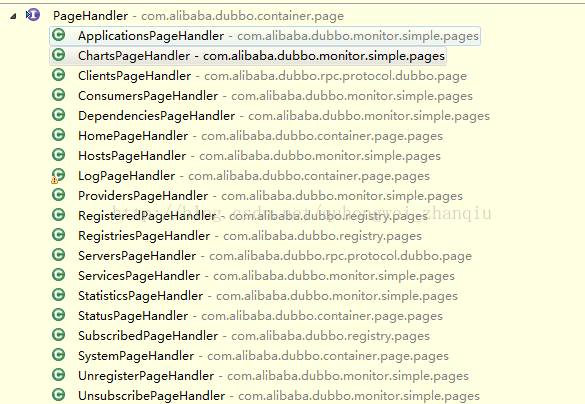585x404 pixels.
Task: Click class icon beside SystemPageHandler
Action: pos(59,355)
